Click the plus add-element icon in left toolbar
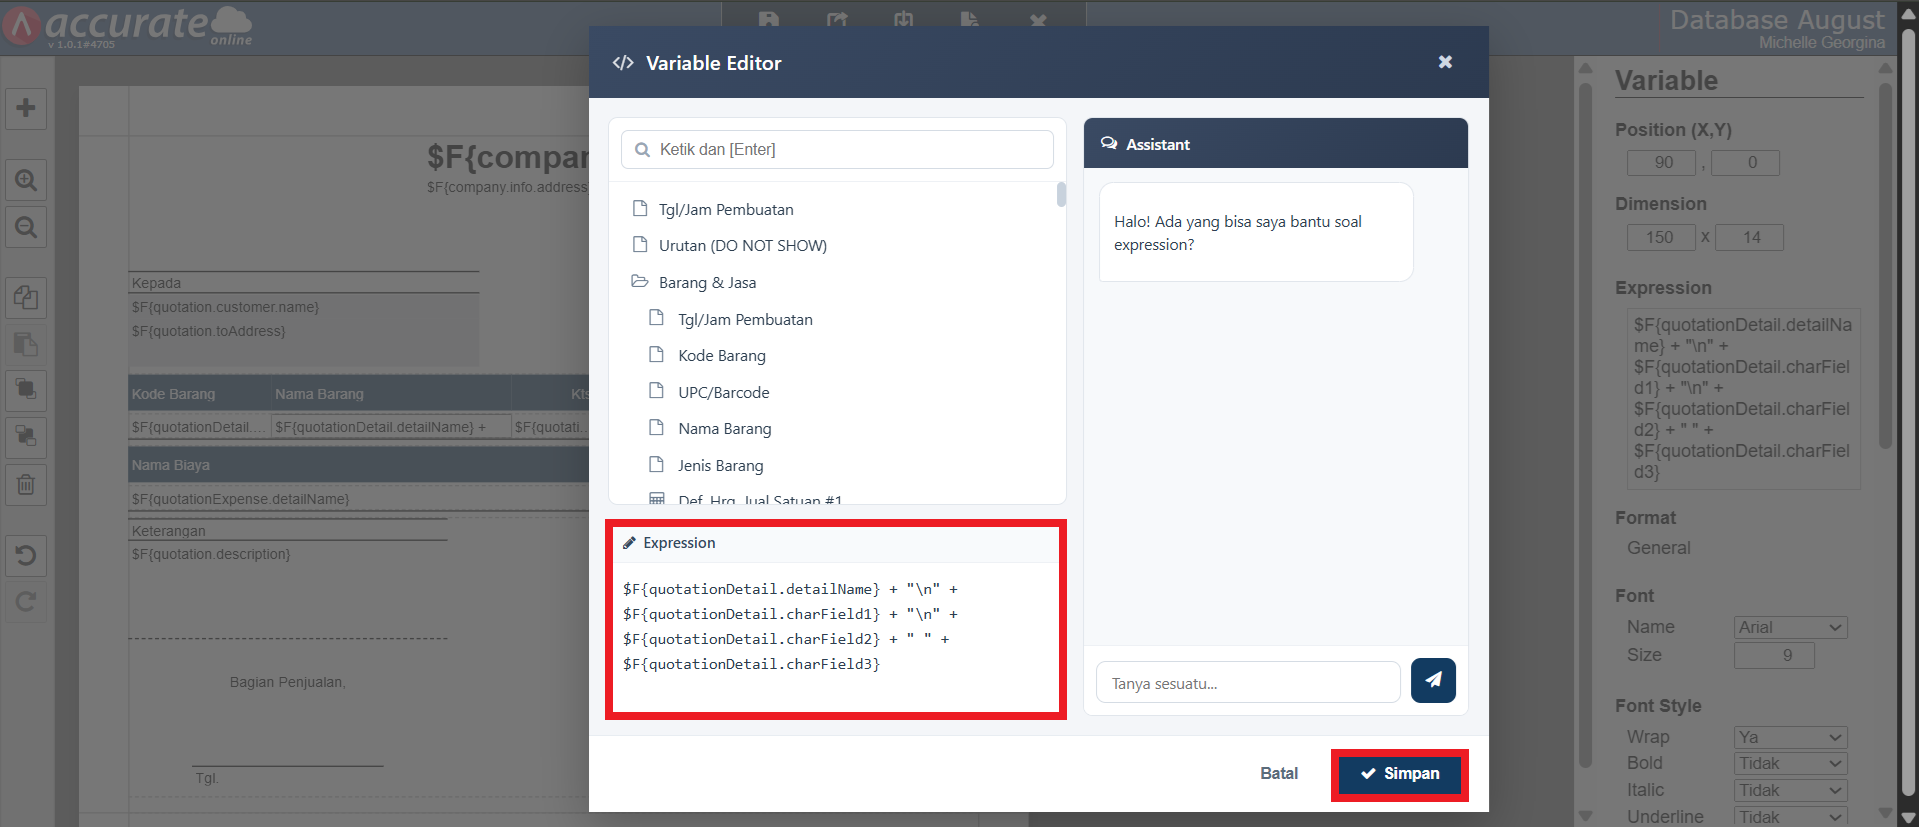 click(26, 108)
